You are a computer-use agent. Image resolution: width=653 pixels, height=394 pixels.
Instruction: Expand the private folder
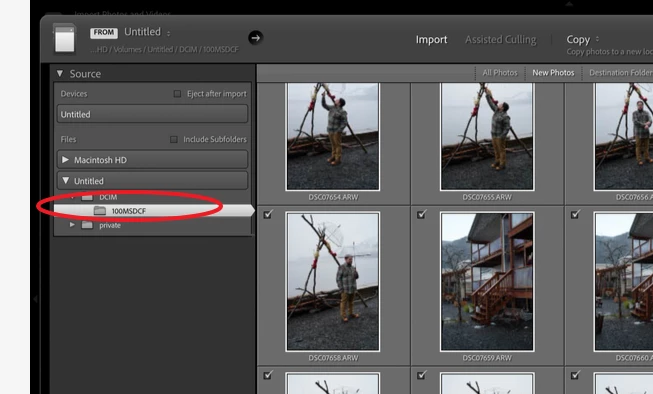[72, 225]
